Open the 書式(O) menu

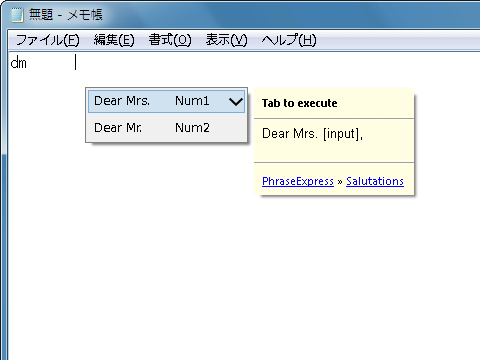click(170, 40)
